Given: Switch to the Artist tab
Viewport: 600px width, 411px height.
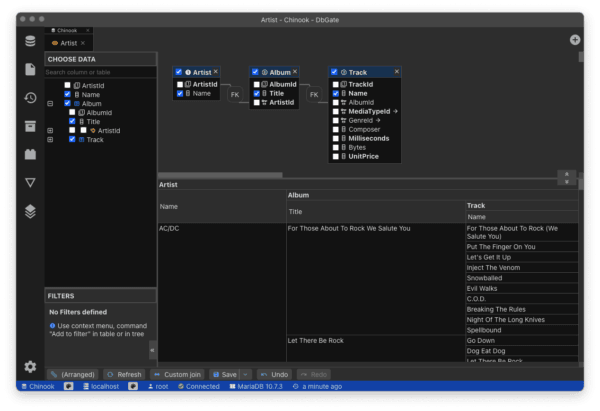Looking at the screenshot, I should (x=68, y=43).
